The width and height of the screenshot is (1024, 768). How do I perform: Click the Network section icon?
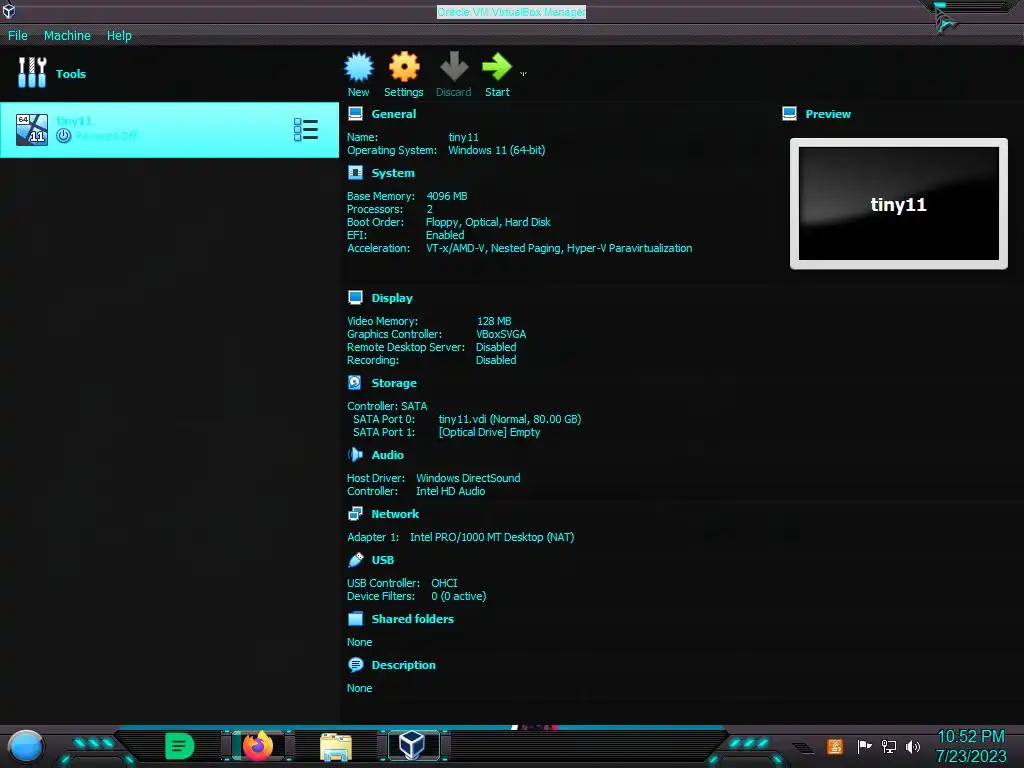pyautogui.click(x=355, y=514)
